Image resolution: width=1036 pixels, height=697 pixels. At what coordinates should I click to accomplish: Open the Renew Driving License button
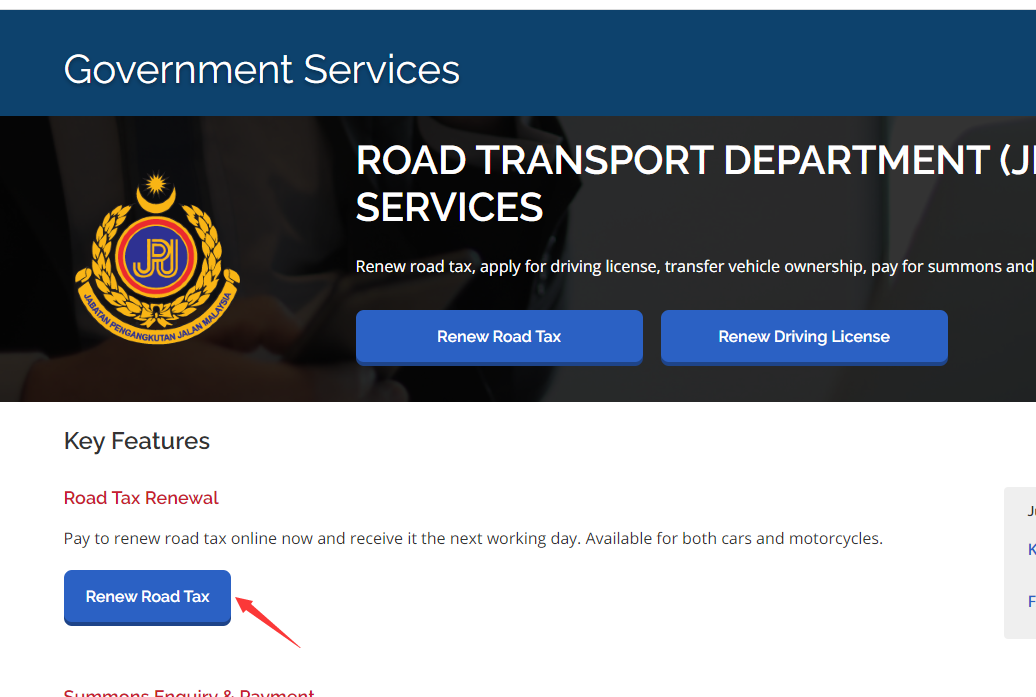pos(804,337)
